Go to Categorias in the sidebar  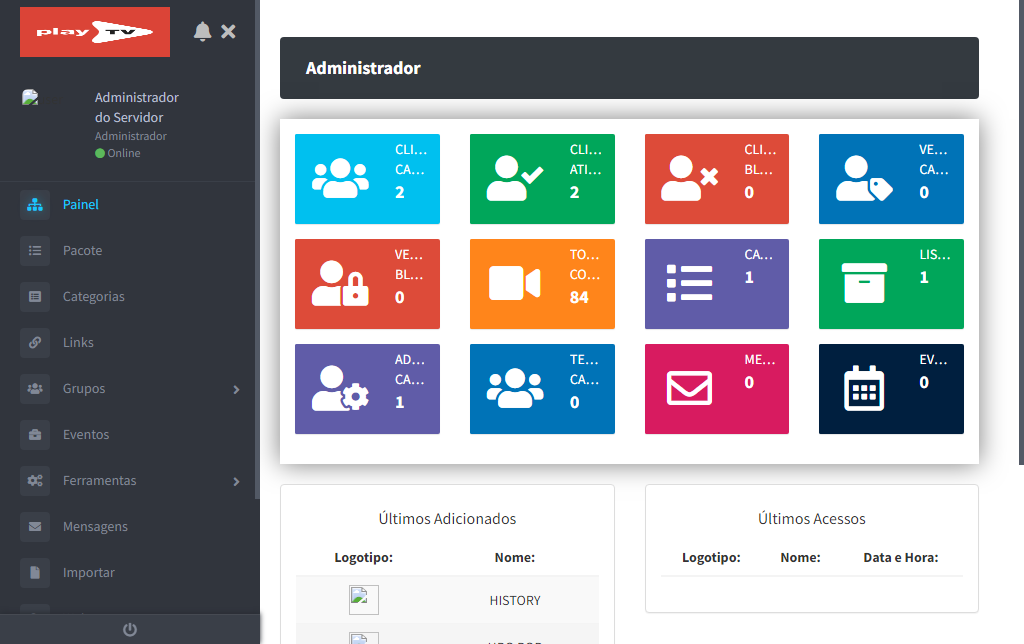tap(93, 296)
